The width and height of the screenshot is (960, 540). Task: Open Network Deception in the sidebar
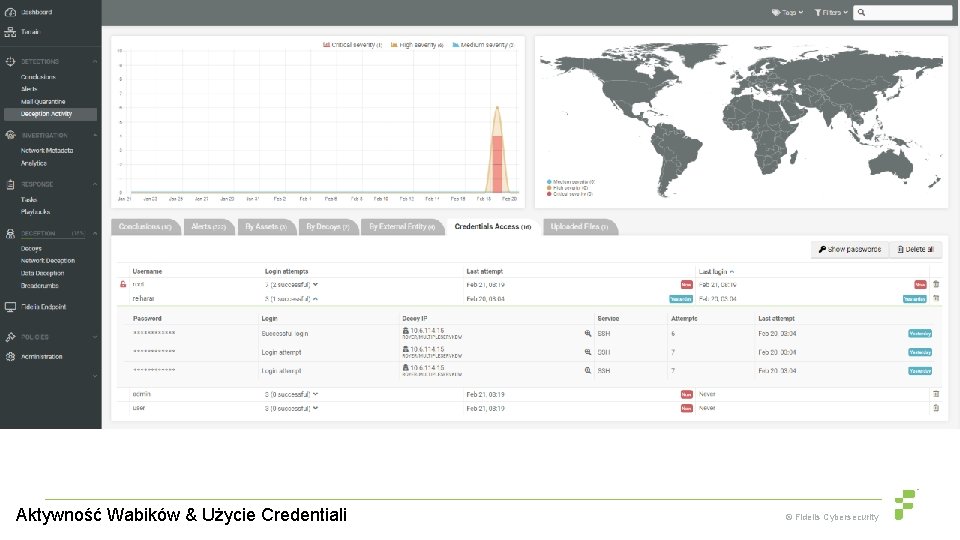(48, 261)
